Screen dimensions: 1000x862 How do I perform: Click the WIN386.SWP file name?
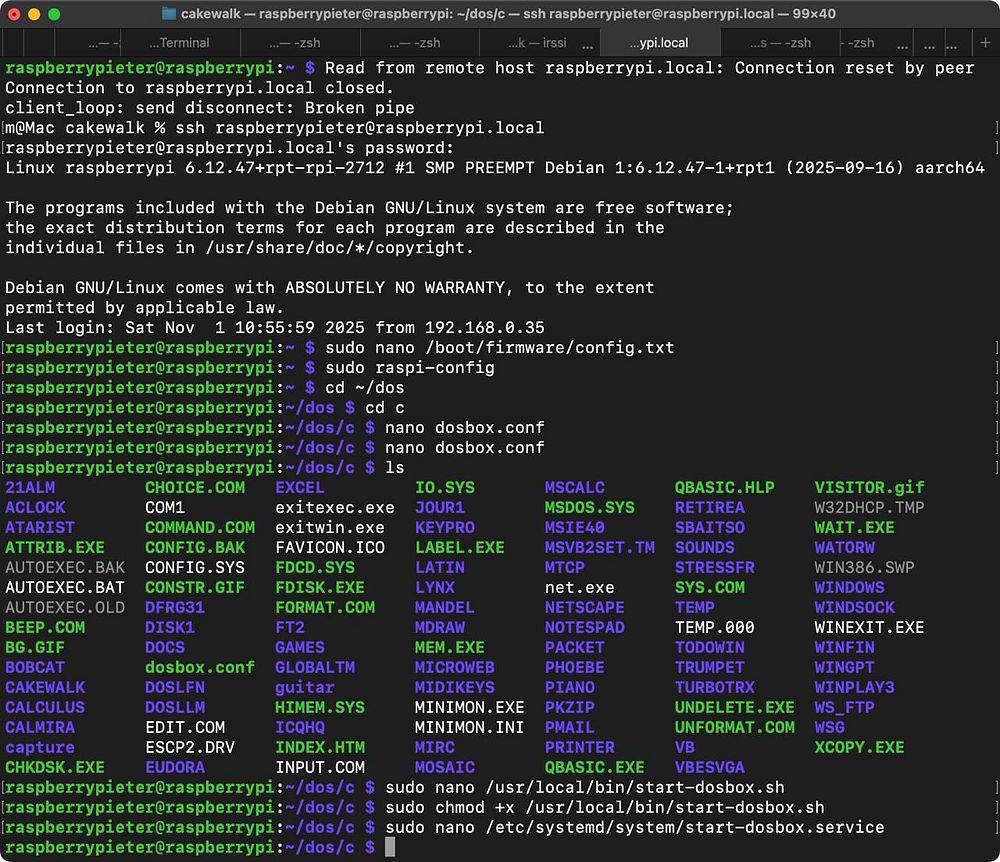click(x=864, y=567)
